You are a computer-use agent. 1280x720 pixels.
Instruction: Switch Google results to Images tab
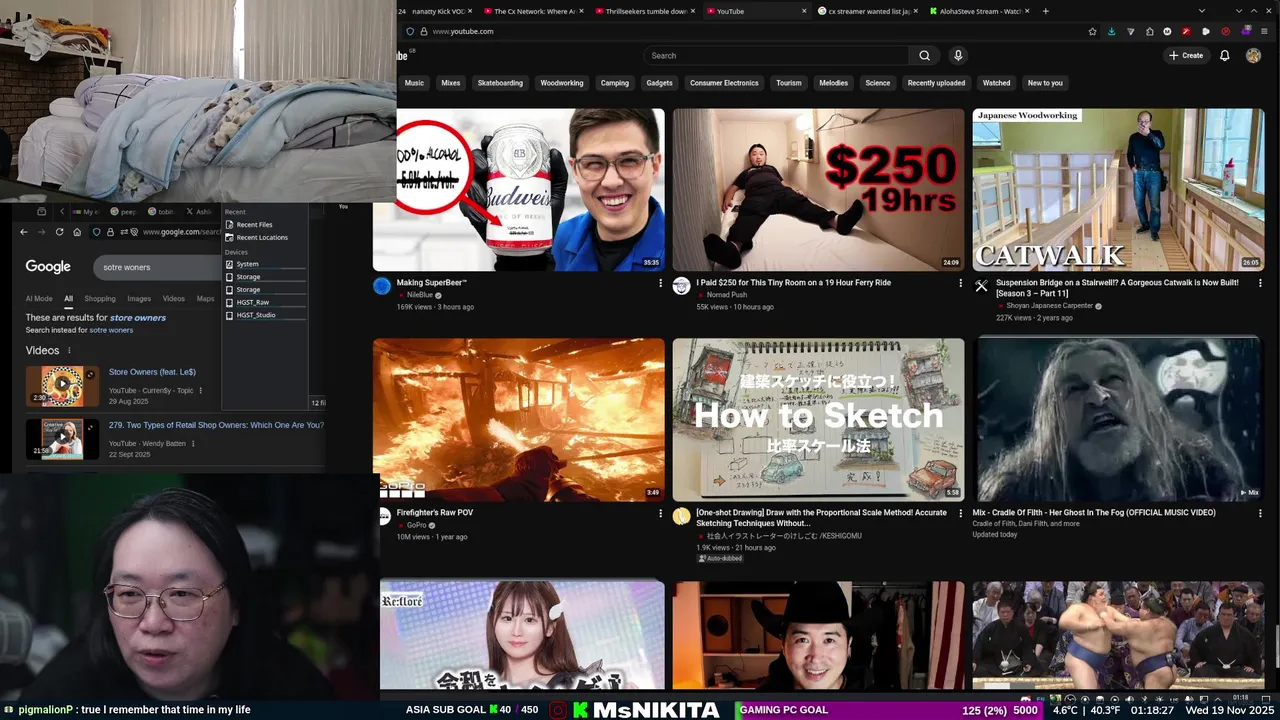coord(139,298)
